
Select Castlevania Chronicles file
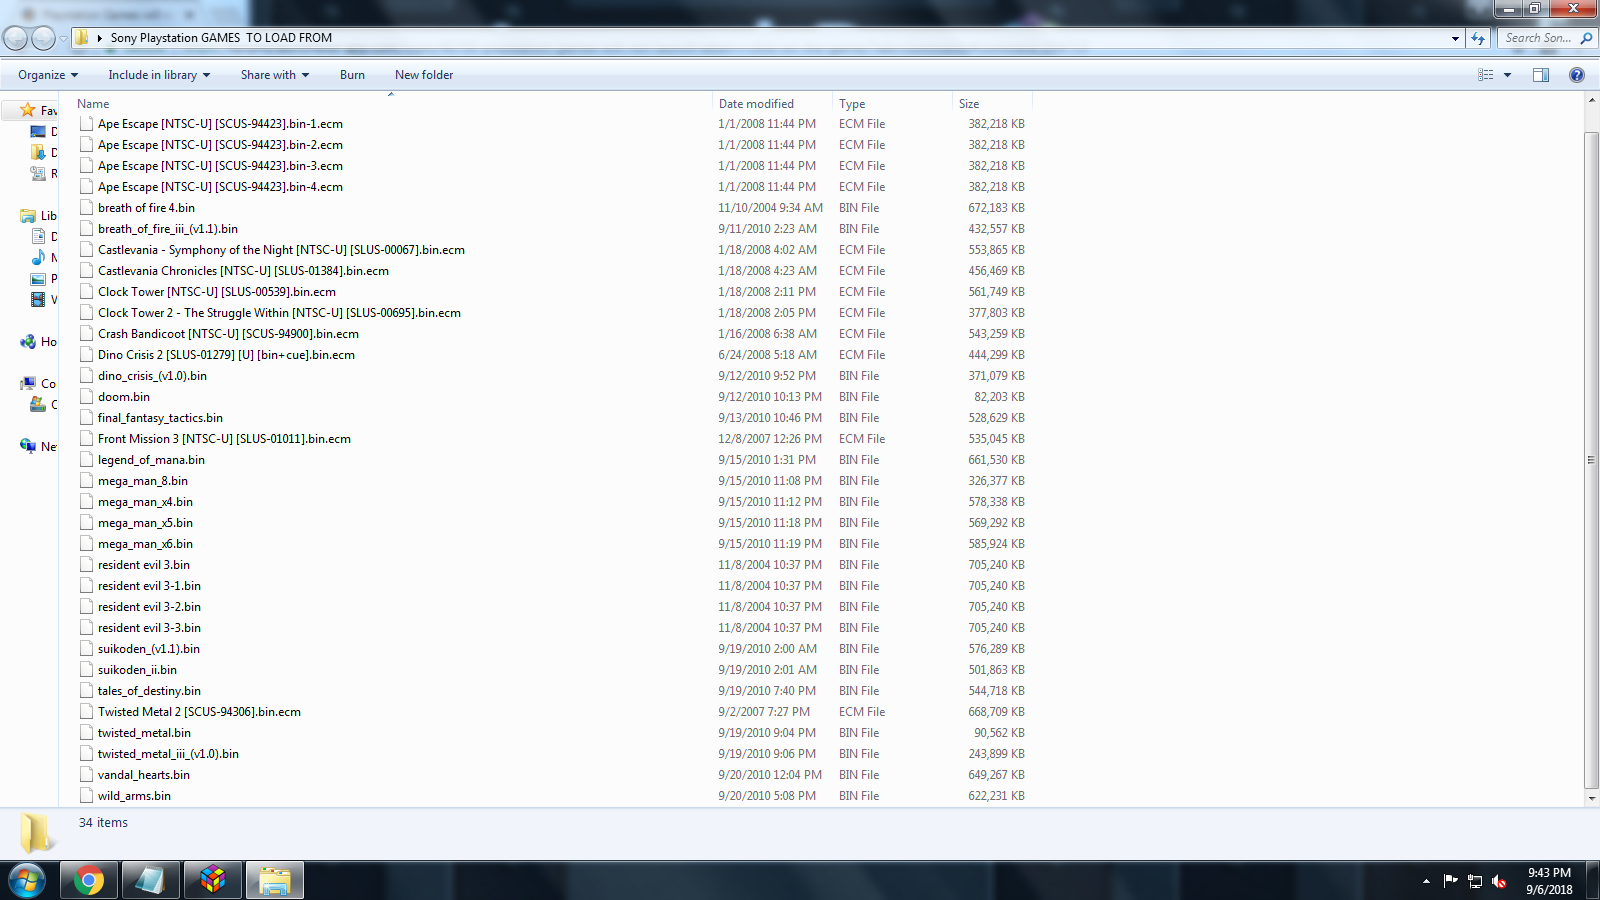(x=243, y=271)
